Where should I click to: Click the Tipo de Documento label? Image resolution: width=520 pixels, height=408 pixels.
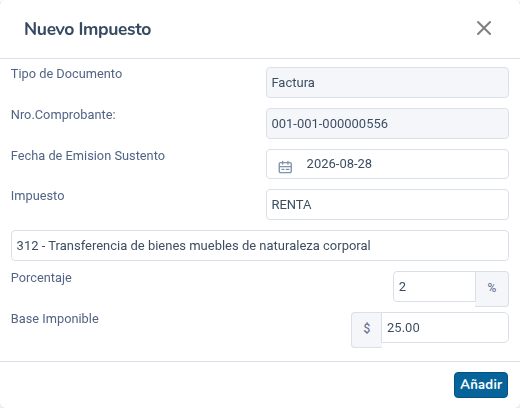coord(67,74)
